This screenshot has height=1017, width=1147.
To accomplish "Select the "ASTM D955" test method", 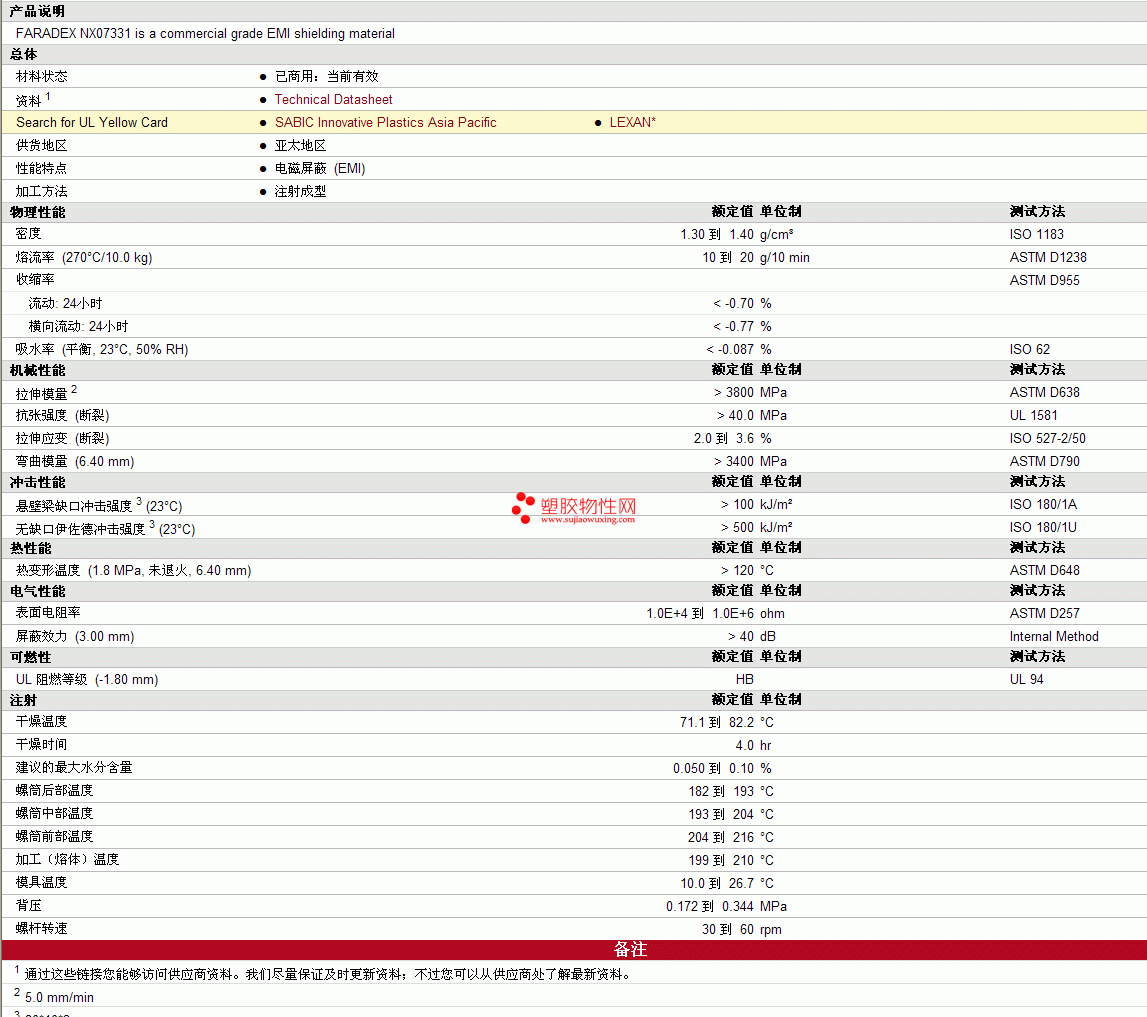I will pyautogui.click(x=1045, y=280).
